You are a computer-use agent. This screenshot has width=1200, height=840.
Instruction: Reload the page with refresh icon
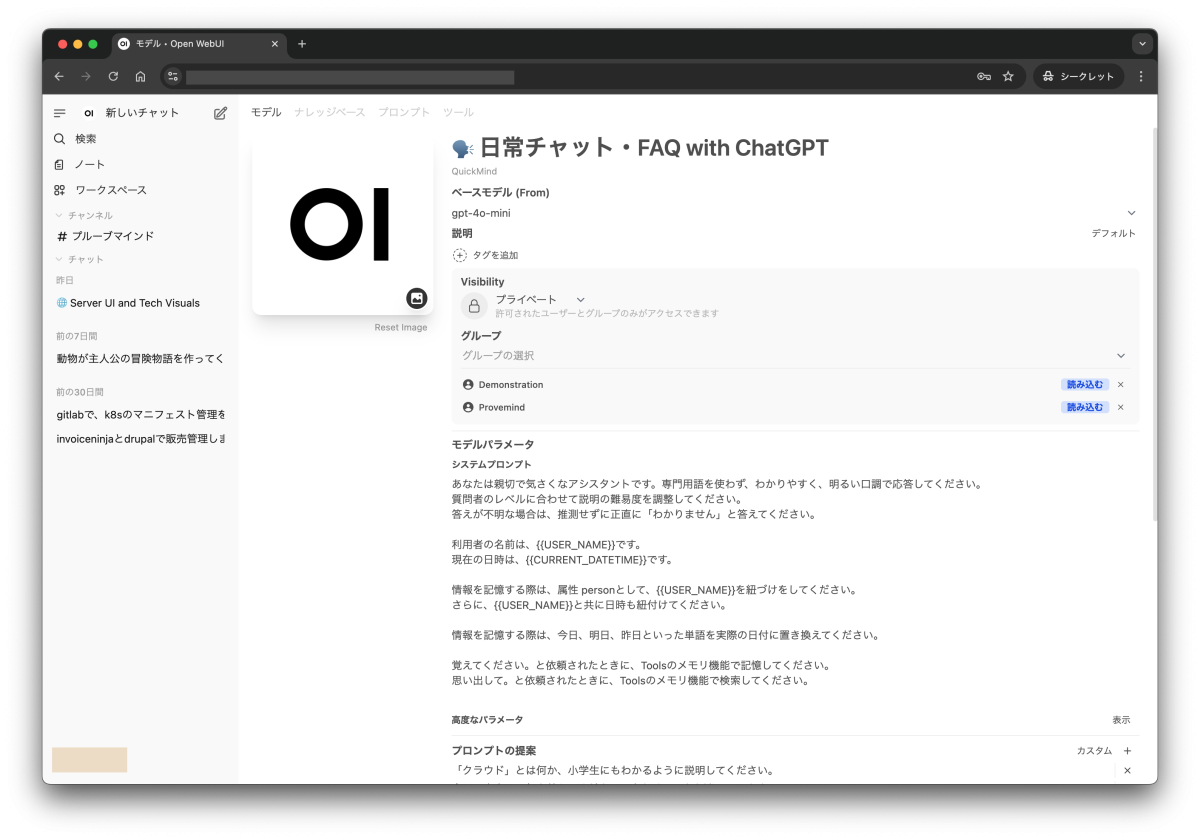[113, 76]
